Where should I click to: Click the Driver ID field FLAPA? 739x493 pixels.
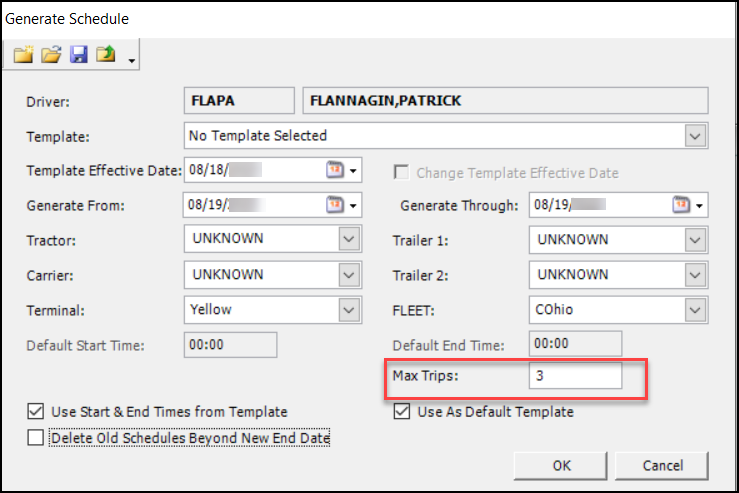[x=238, y=100]
